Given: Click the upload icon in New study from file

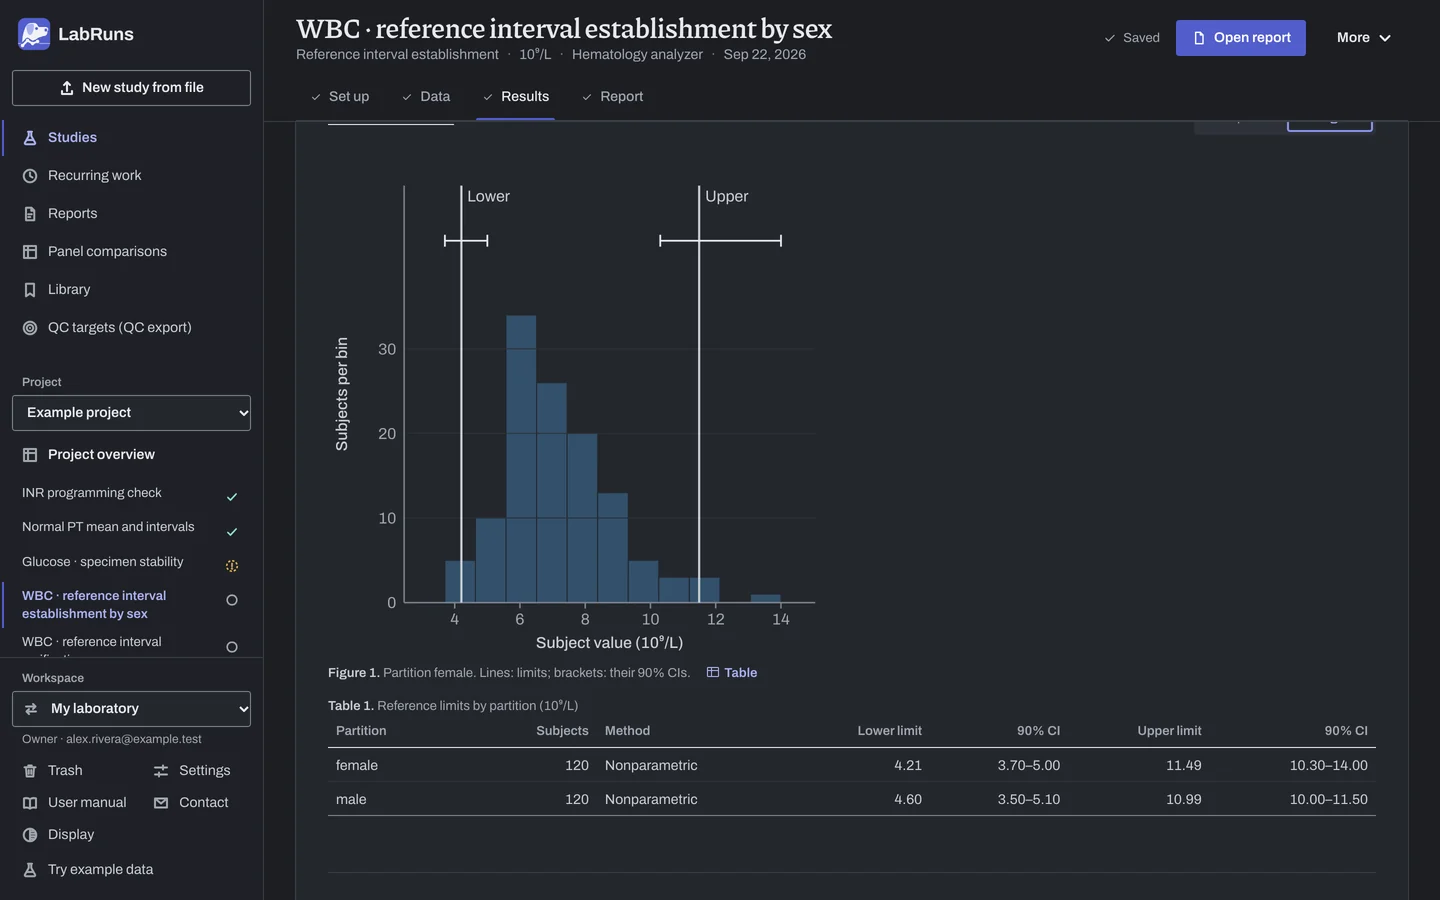Looking at the screenshot, I should tap(67, 88).
